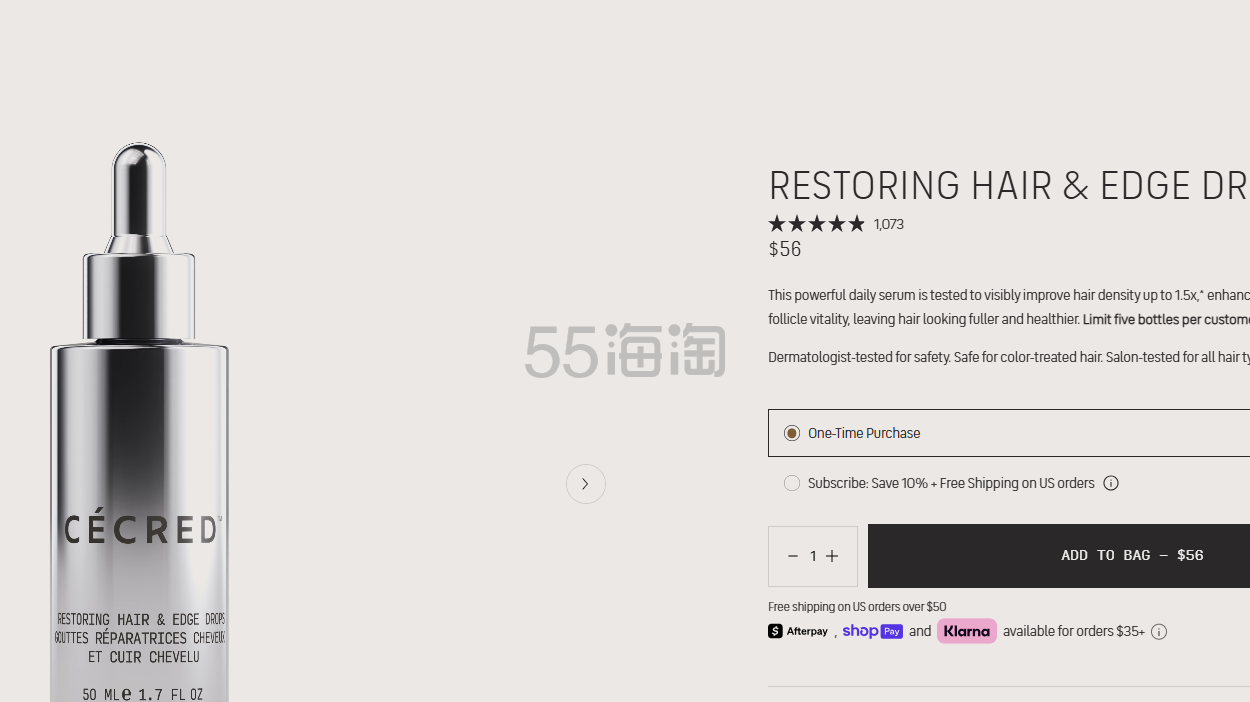Open the Subscribe option info icon
The image size is (1250, 702).
tap(1110, 483)
